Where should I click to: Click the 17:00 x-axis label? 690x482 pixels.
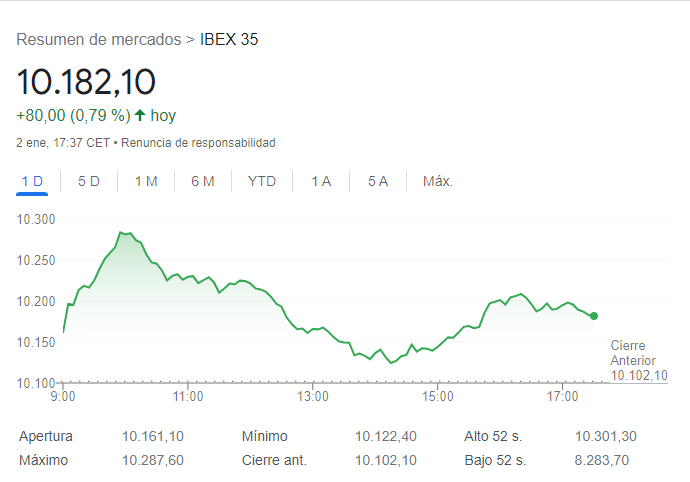562,397
